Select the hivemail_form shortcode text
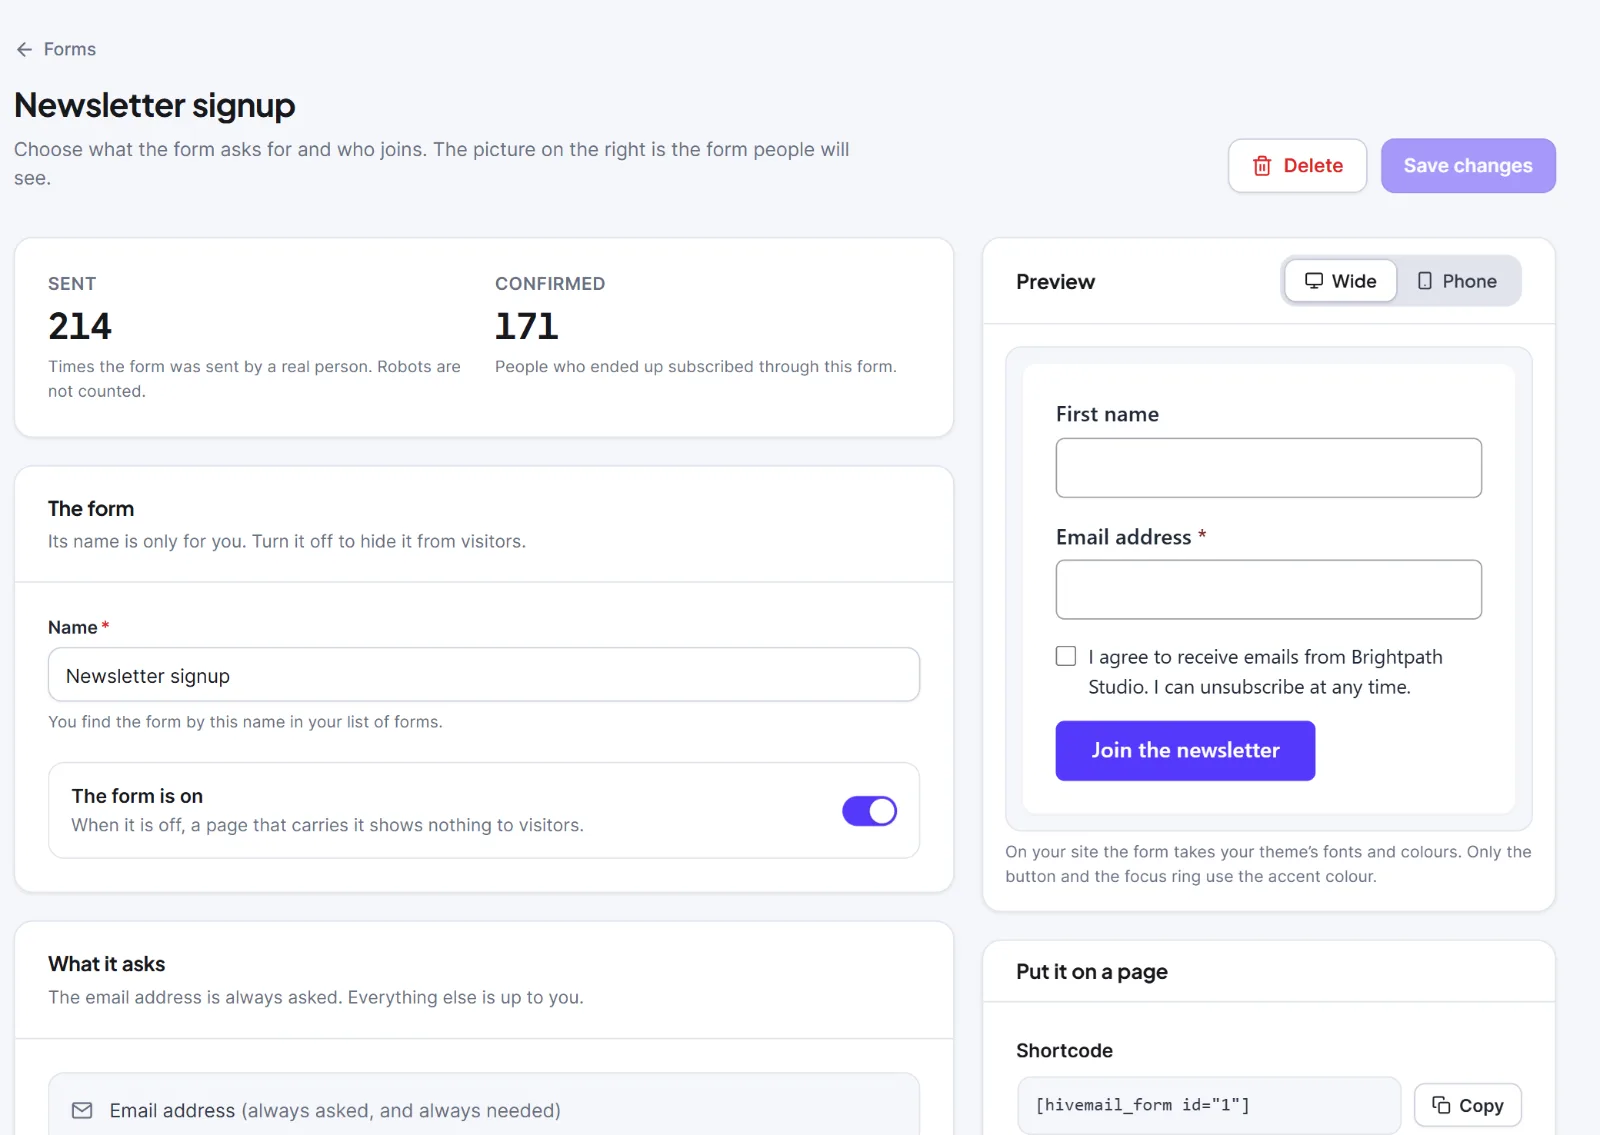 (x=1142, y=1105)
